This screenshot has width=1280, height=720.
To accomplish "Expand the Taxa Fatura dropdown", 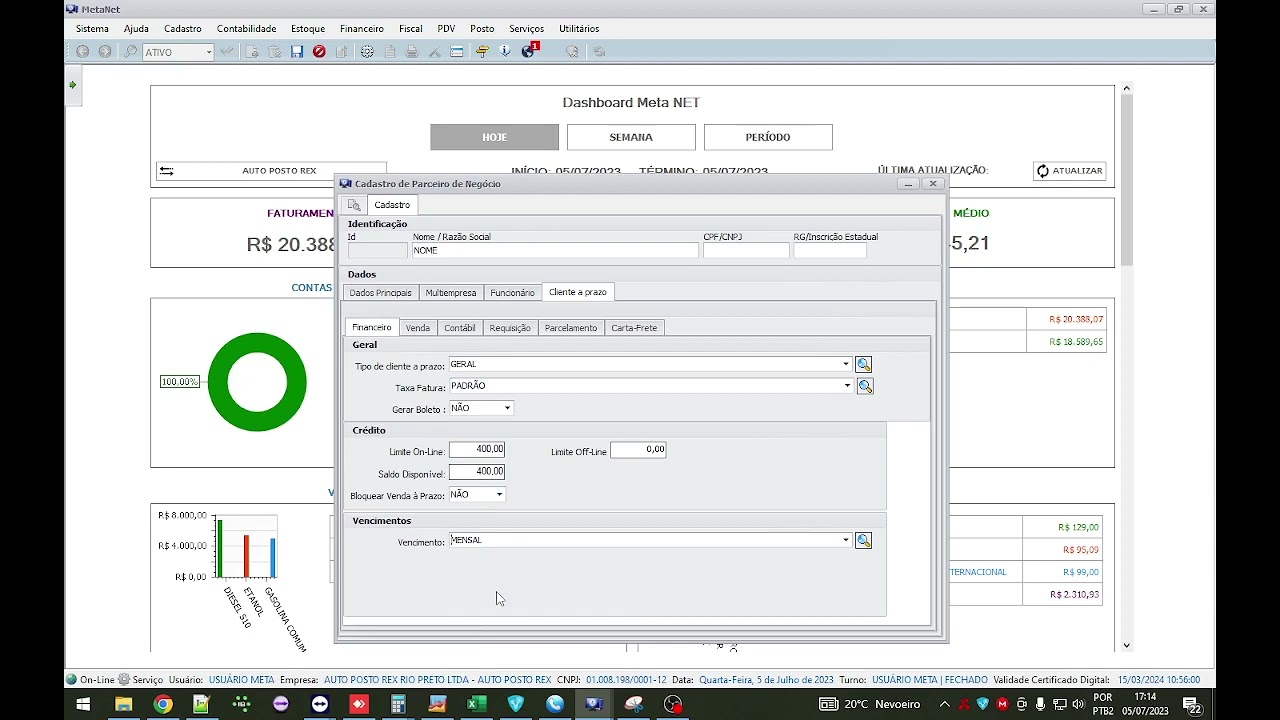I will pyautogui.click(x=847, y=386).
